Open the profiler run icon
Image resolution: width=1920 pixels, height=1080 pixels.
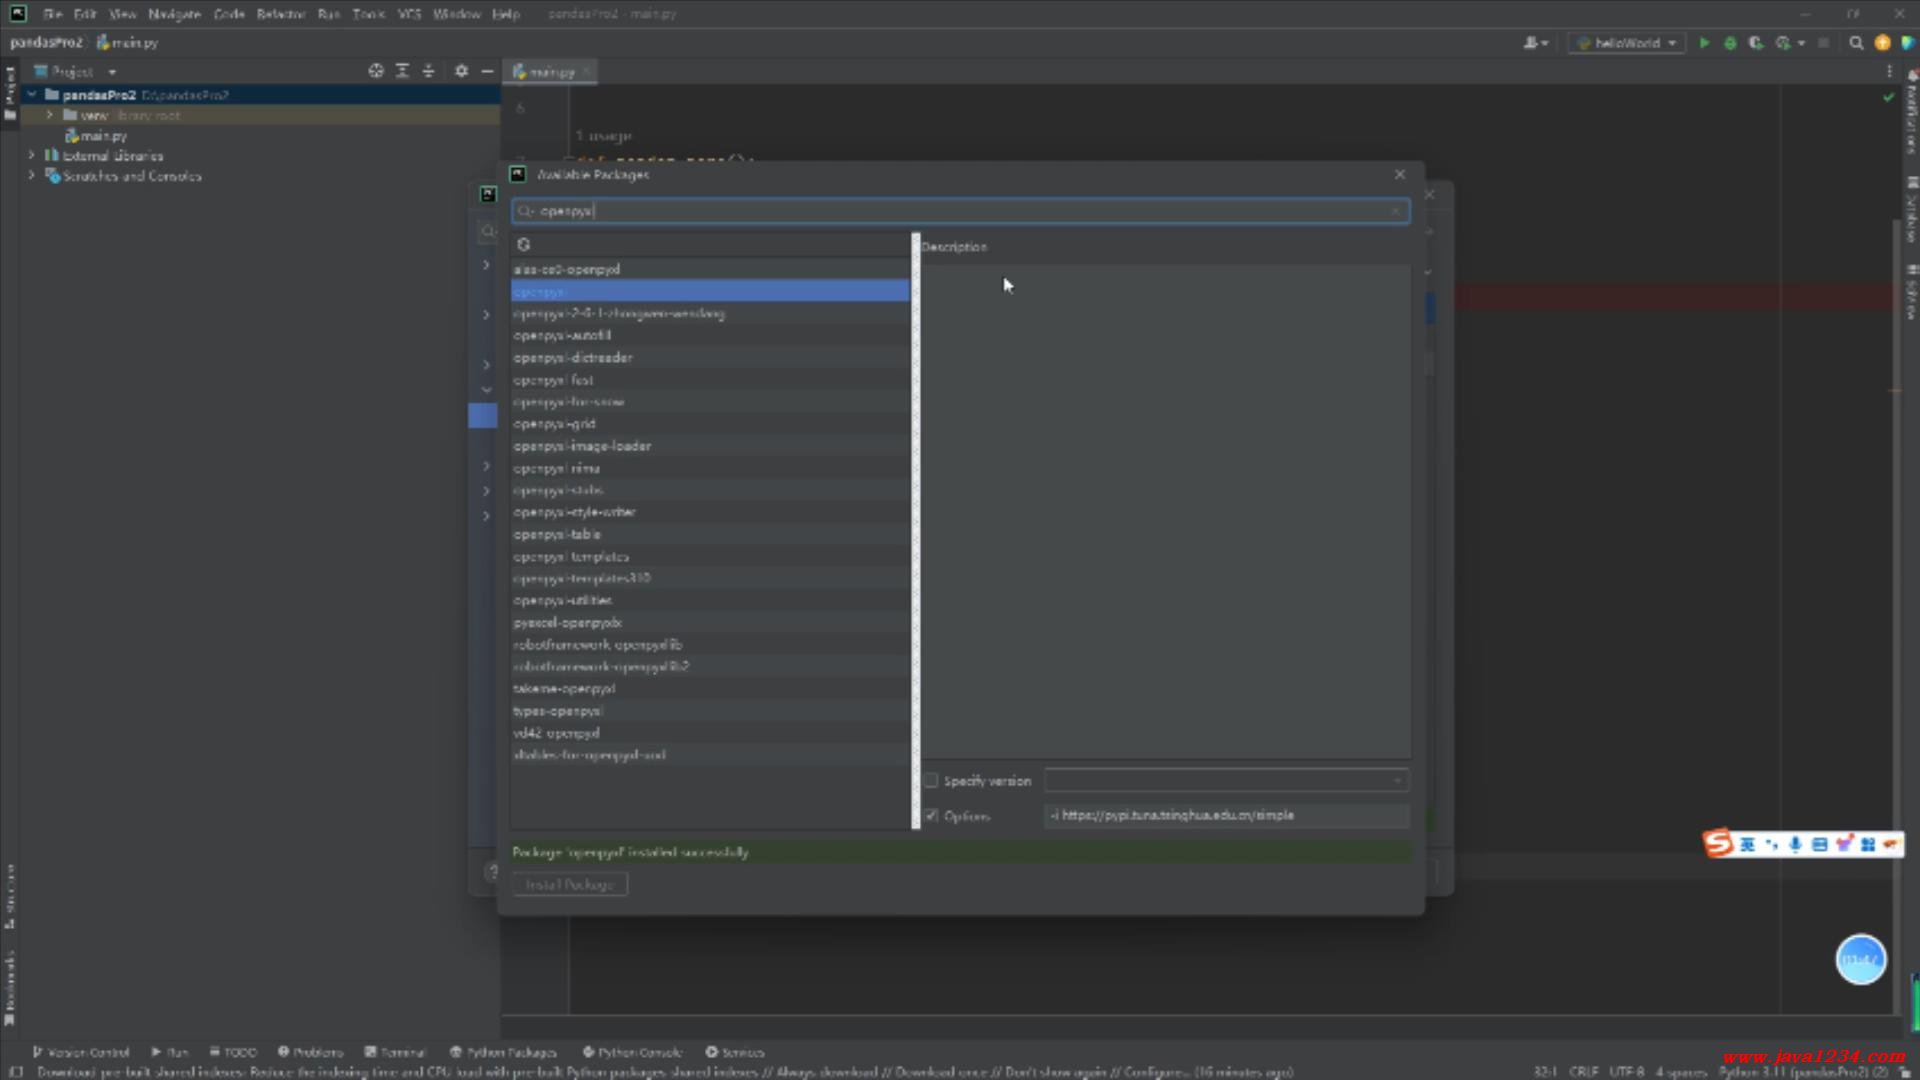click(1782, 43)
